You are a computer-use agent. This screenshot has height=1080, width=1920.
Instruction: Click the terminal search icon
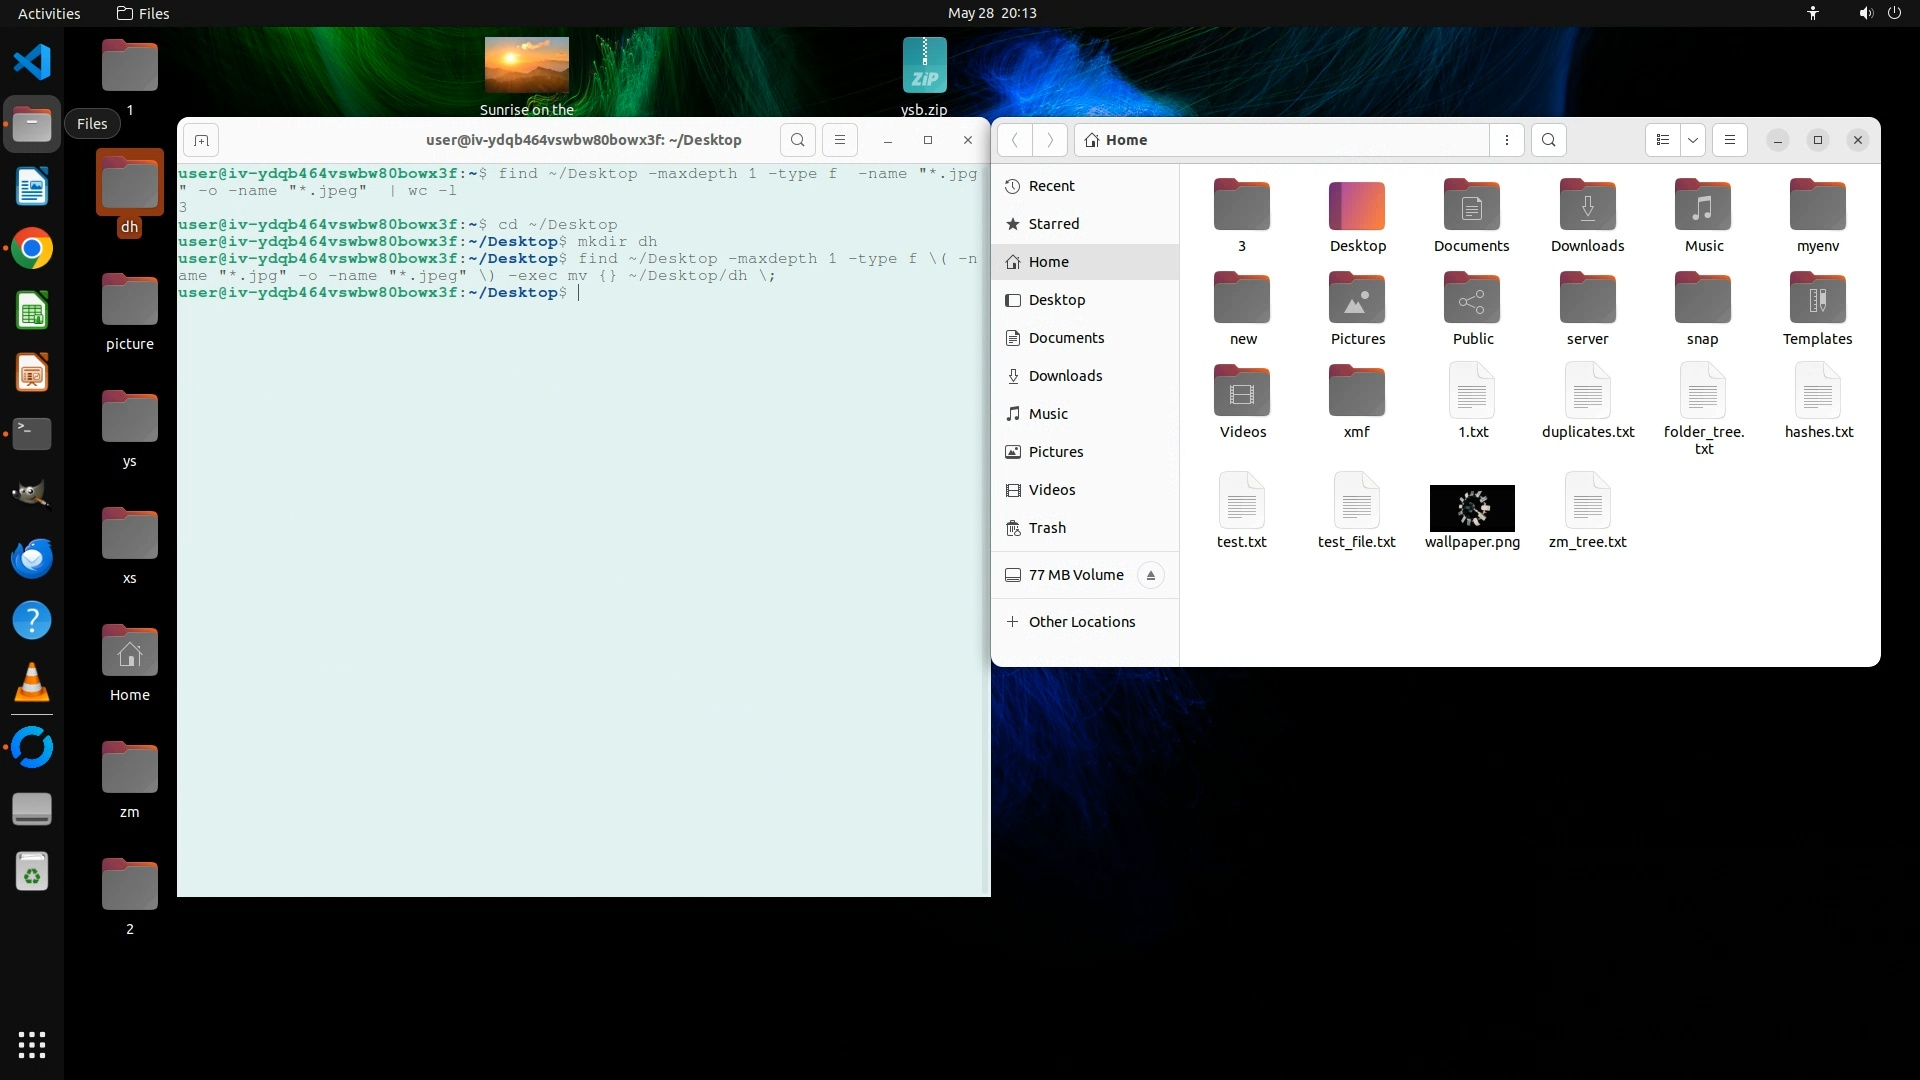[797, 140]
